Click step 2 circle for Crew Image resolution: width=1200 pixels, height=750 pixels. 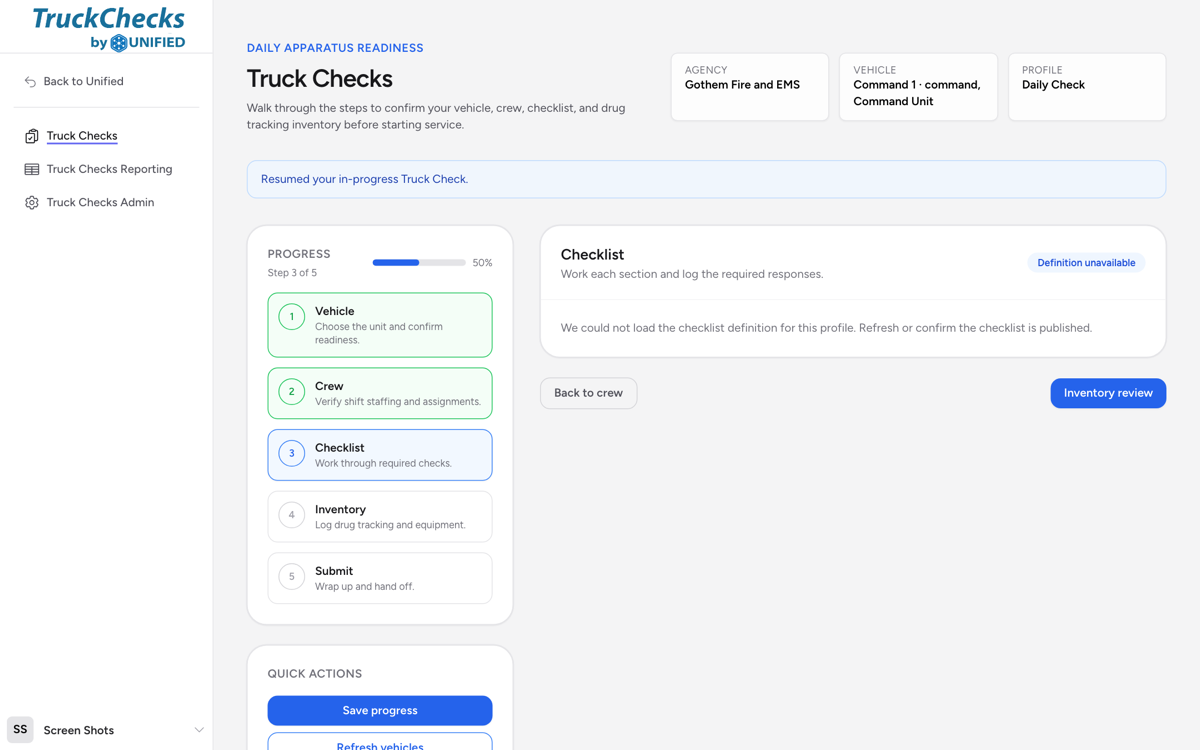tap(292, 392)
